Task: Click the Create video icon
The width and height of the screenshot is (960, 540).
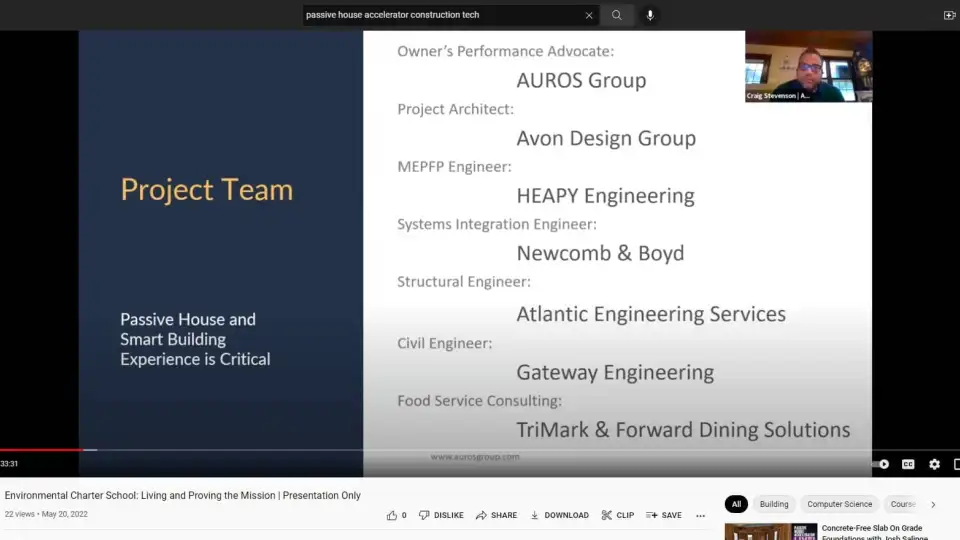Action: pyautogui.click(x=949, y=15)
